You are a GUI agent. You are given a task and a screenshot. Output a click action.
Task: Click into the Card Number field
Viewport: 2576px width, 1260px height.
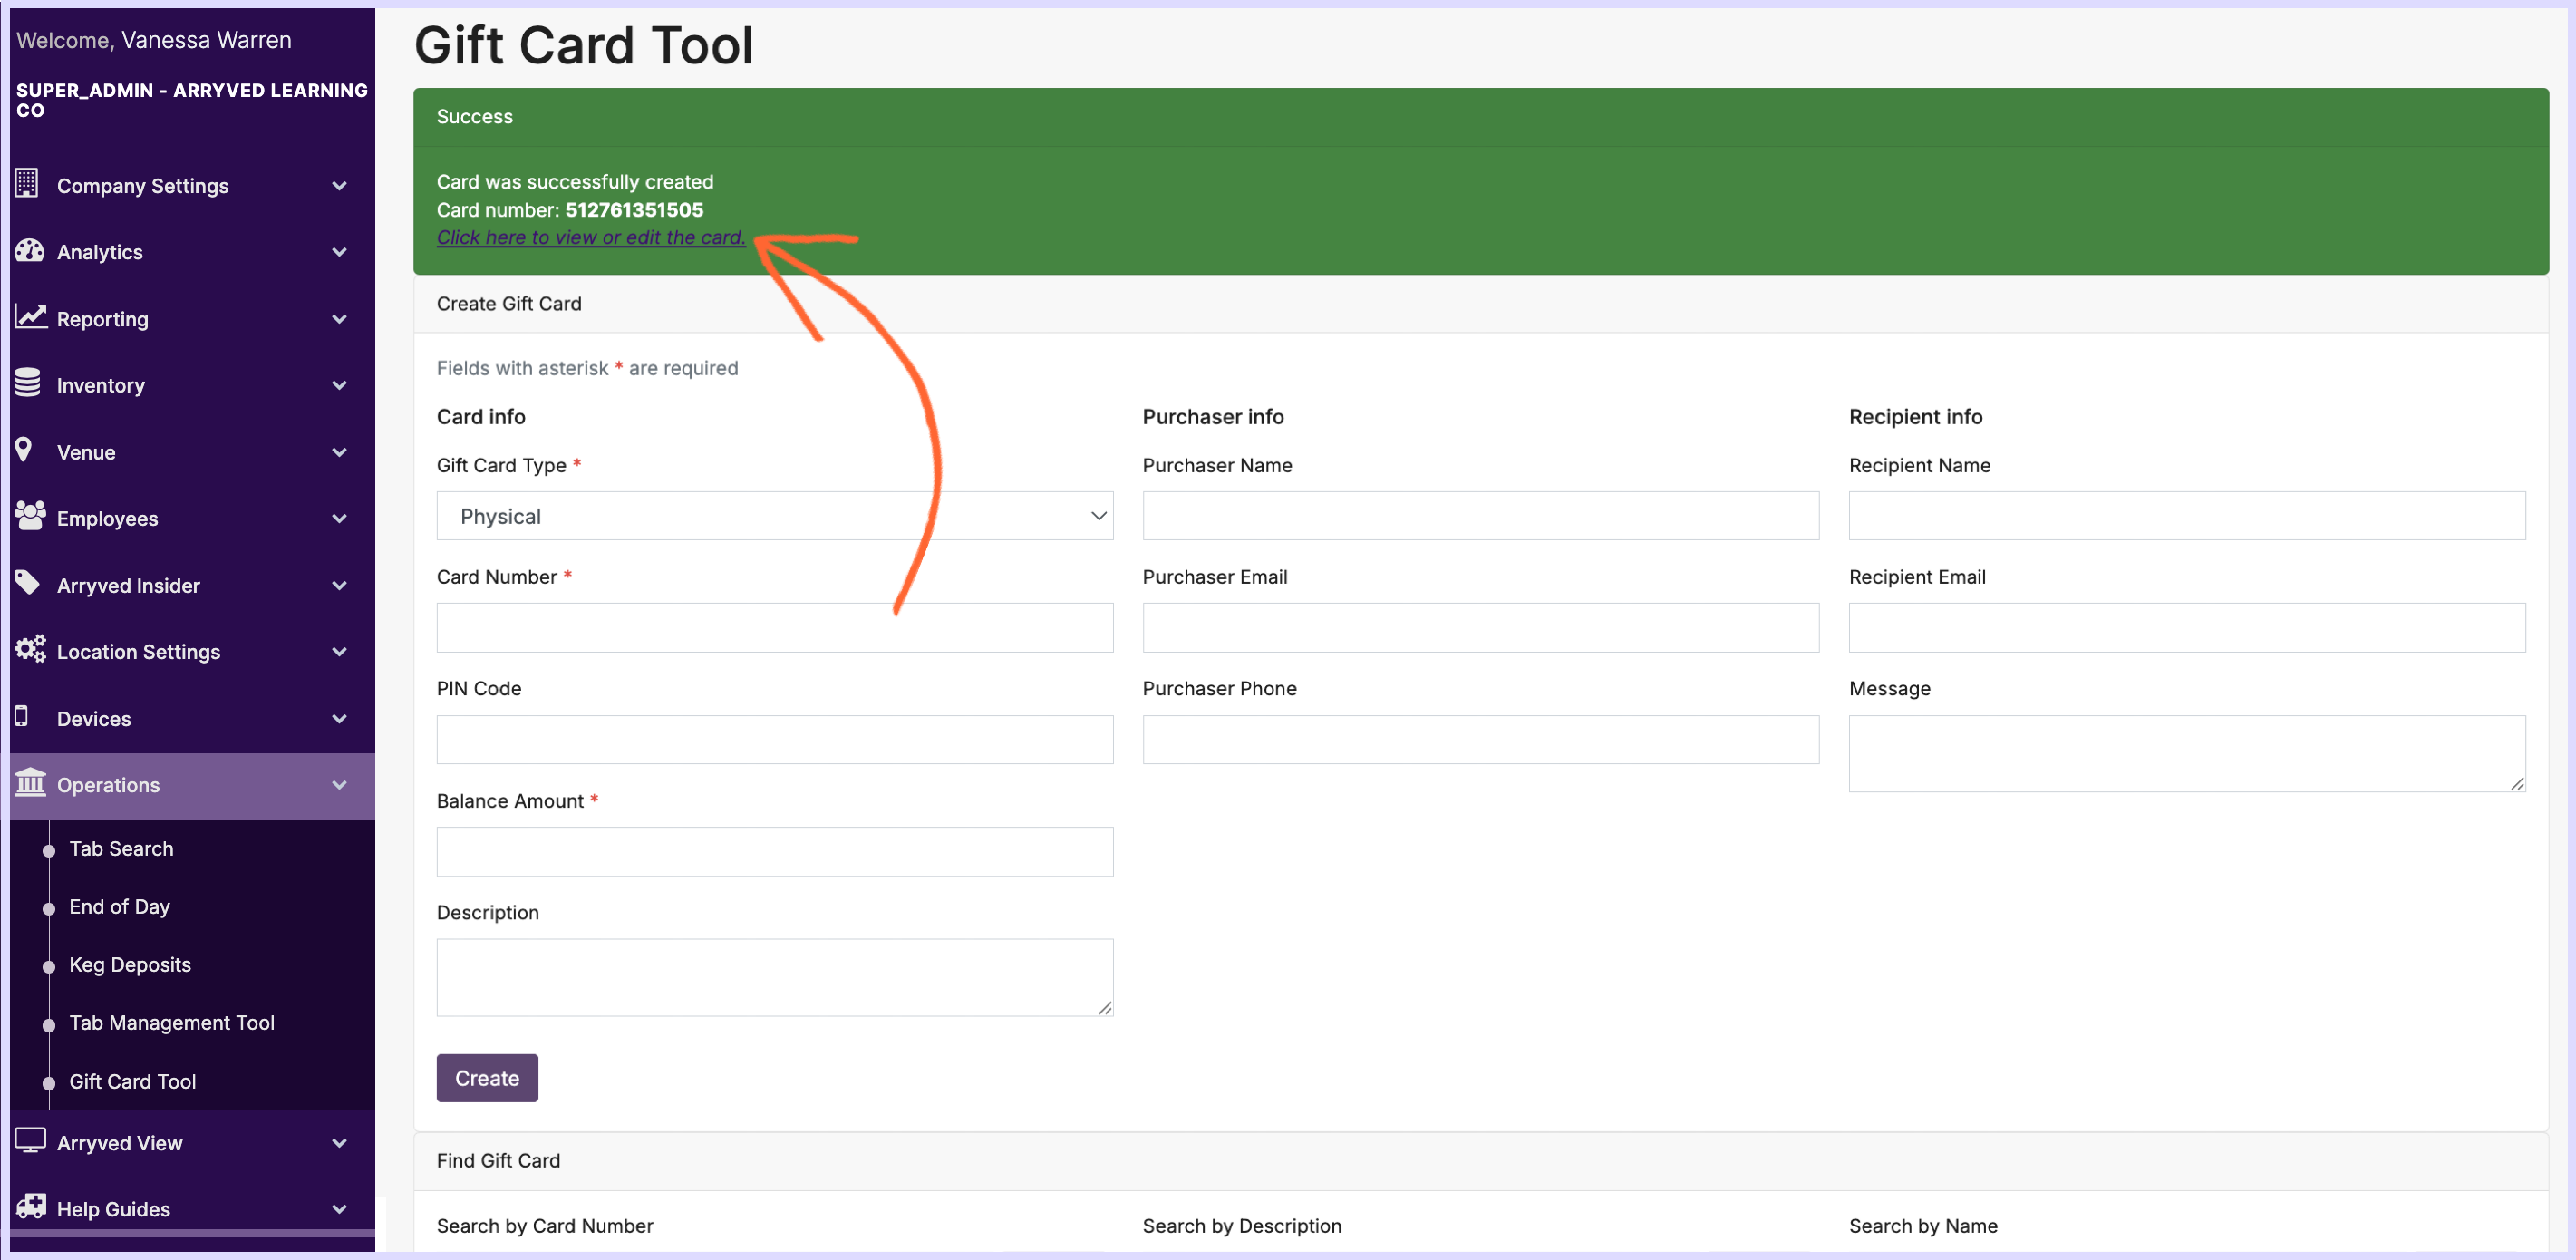coord(774,628)
